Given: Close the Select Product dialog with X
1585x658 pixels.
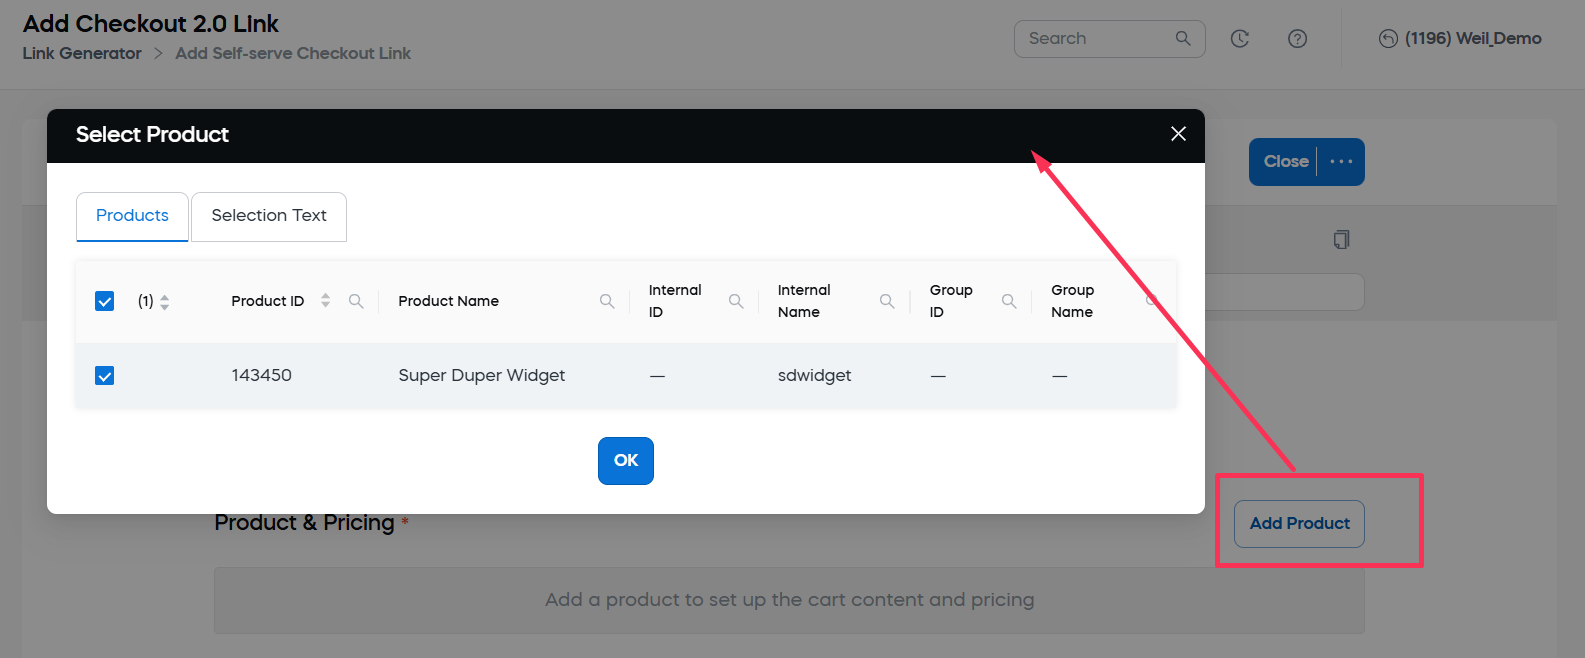Looking at the screenshot, I should pos(1178,134).
